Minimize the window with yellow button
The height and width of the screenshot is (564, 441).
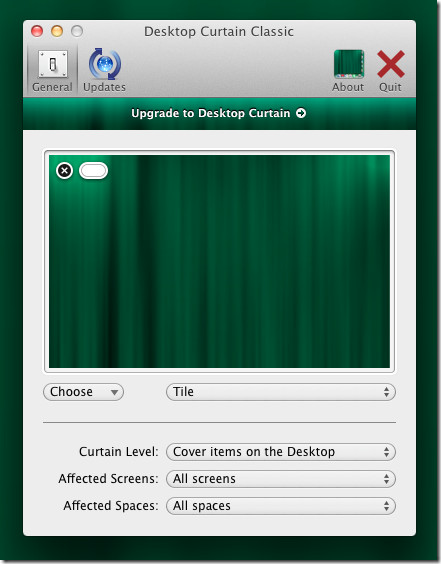pyautogui.click(x=57, y=31)
